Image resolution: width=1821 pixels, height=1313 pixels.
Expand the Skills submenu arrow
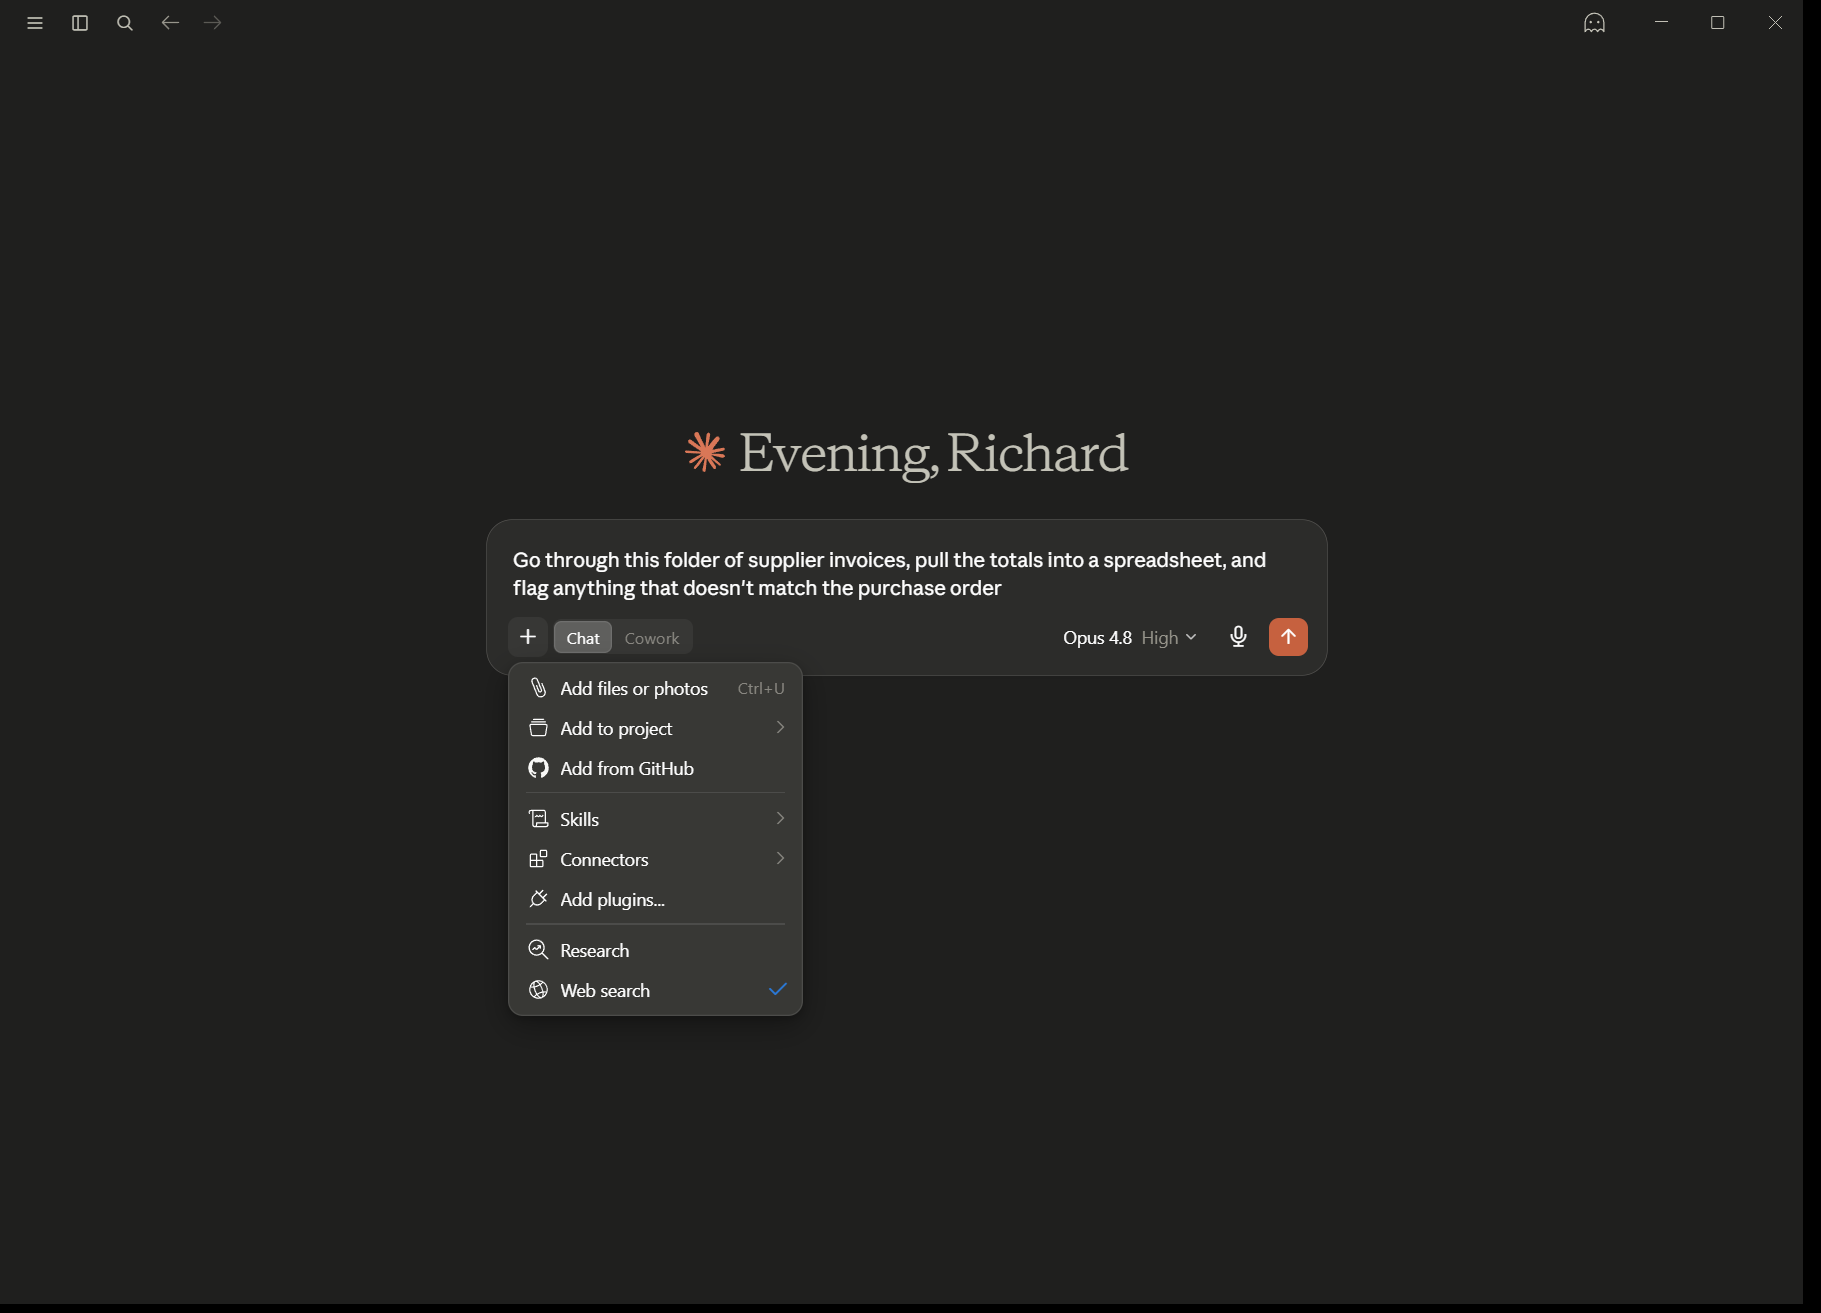pyautogui.click(x=780, y=819)
